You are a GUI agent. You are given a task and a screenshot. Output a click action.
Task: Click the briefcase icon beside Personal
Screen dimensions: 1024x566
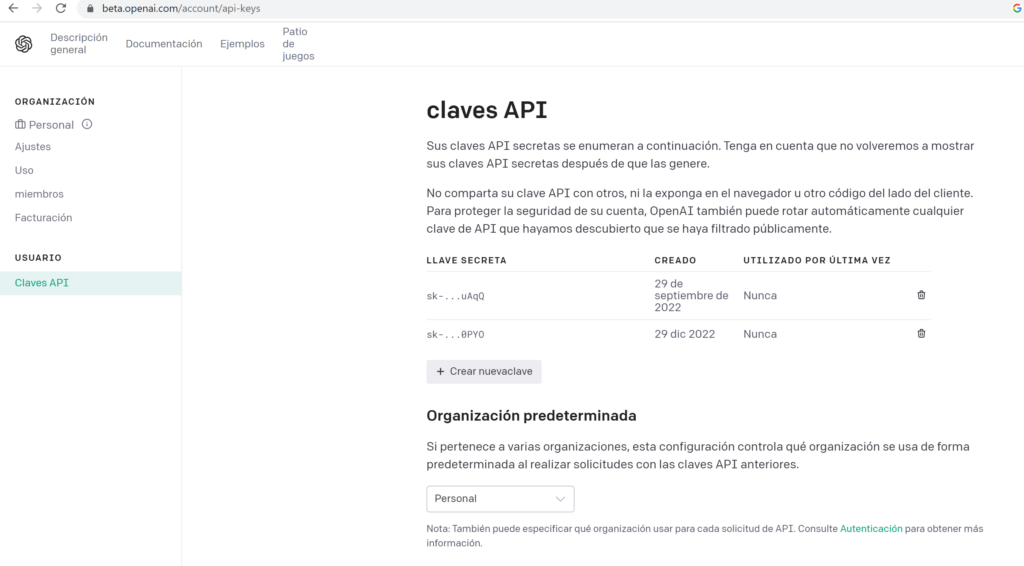click(20, 124)
